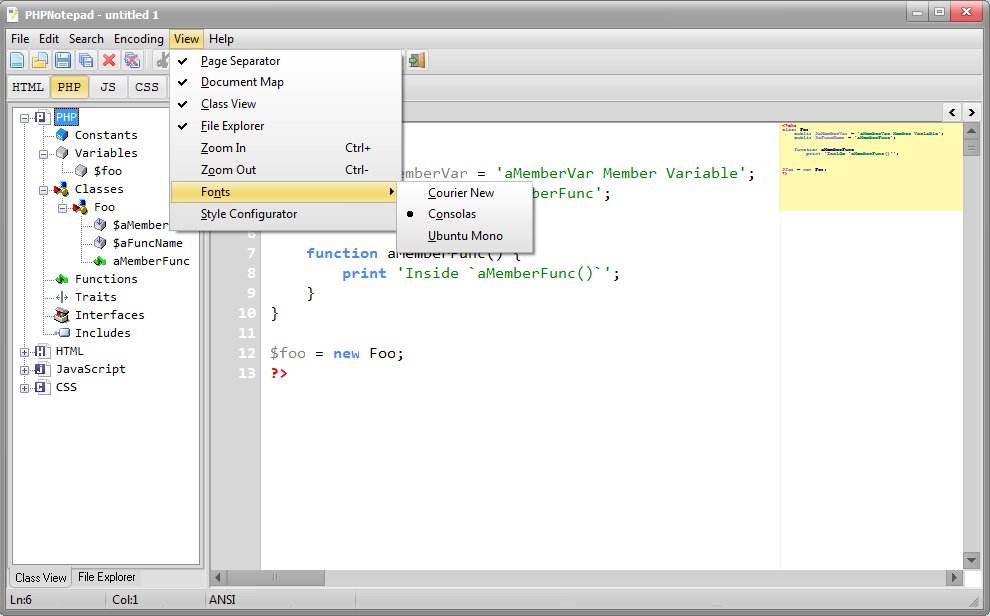Open the Help menu
The width and height of the screenshot is (990, 616).
221,39
